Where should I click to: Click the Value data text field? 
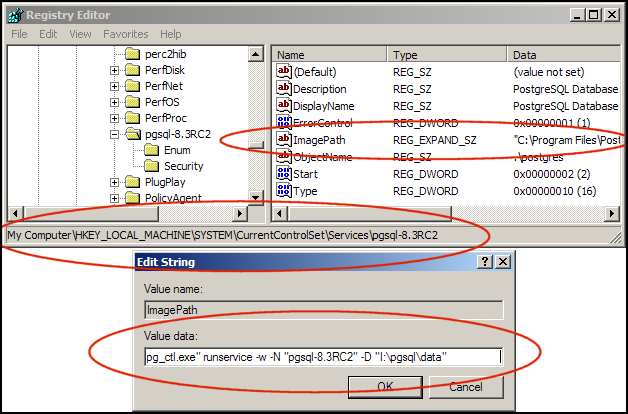click(321, 357)
